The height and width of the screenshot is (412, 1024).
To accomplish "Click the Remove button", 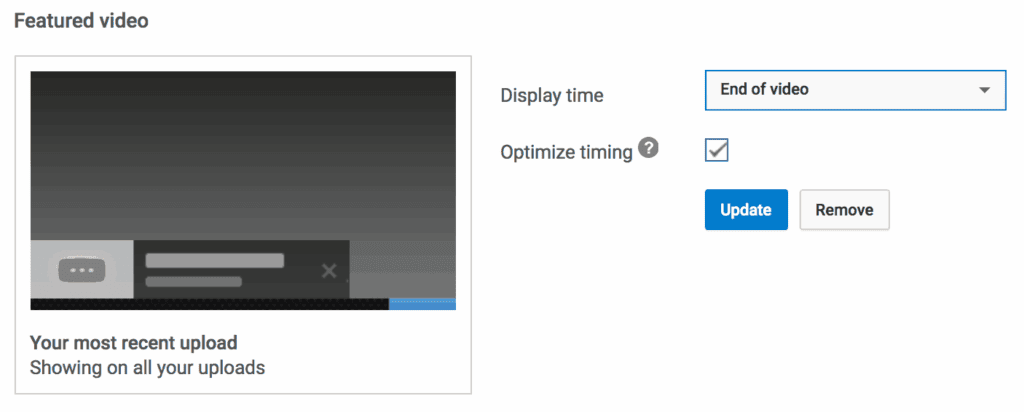I will (x=844, y=210).
